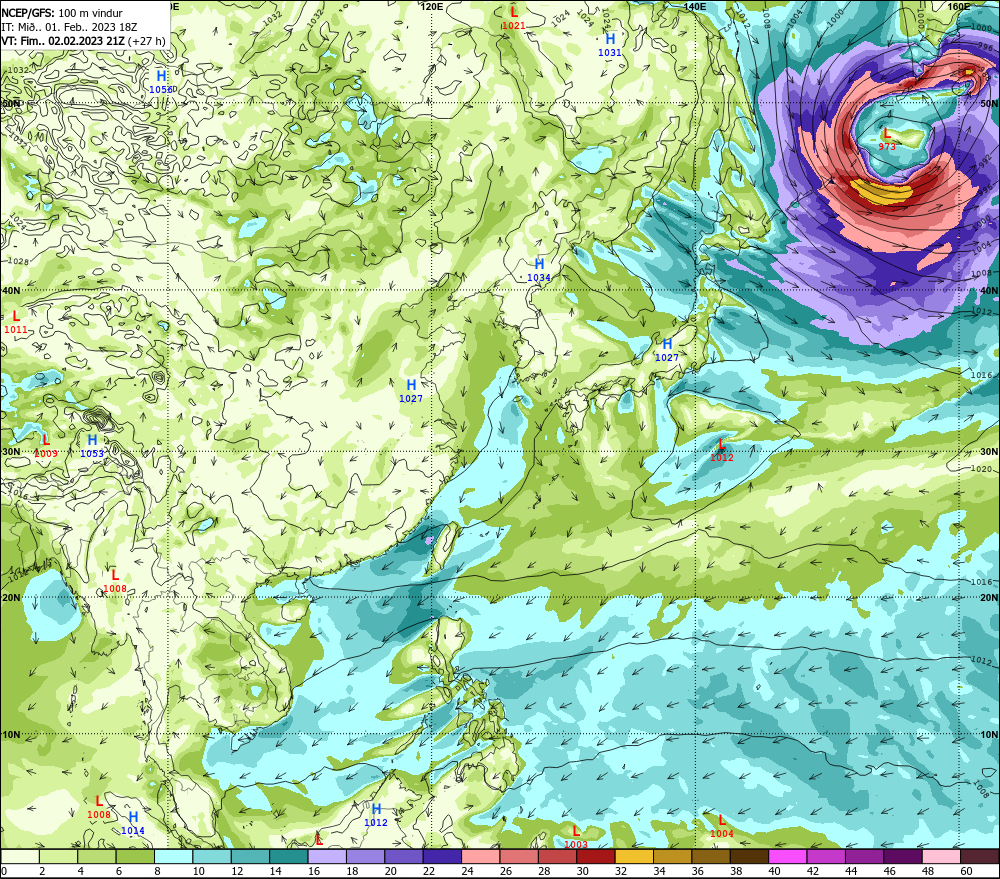Select the 'IT: Mið.. 01. Feb.. 2023 18Z' line
The width and height of the screenshot is (1000, 879).
click(69, 27)
